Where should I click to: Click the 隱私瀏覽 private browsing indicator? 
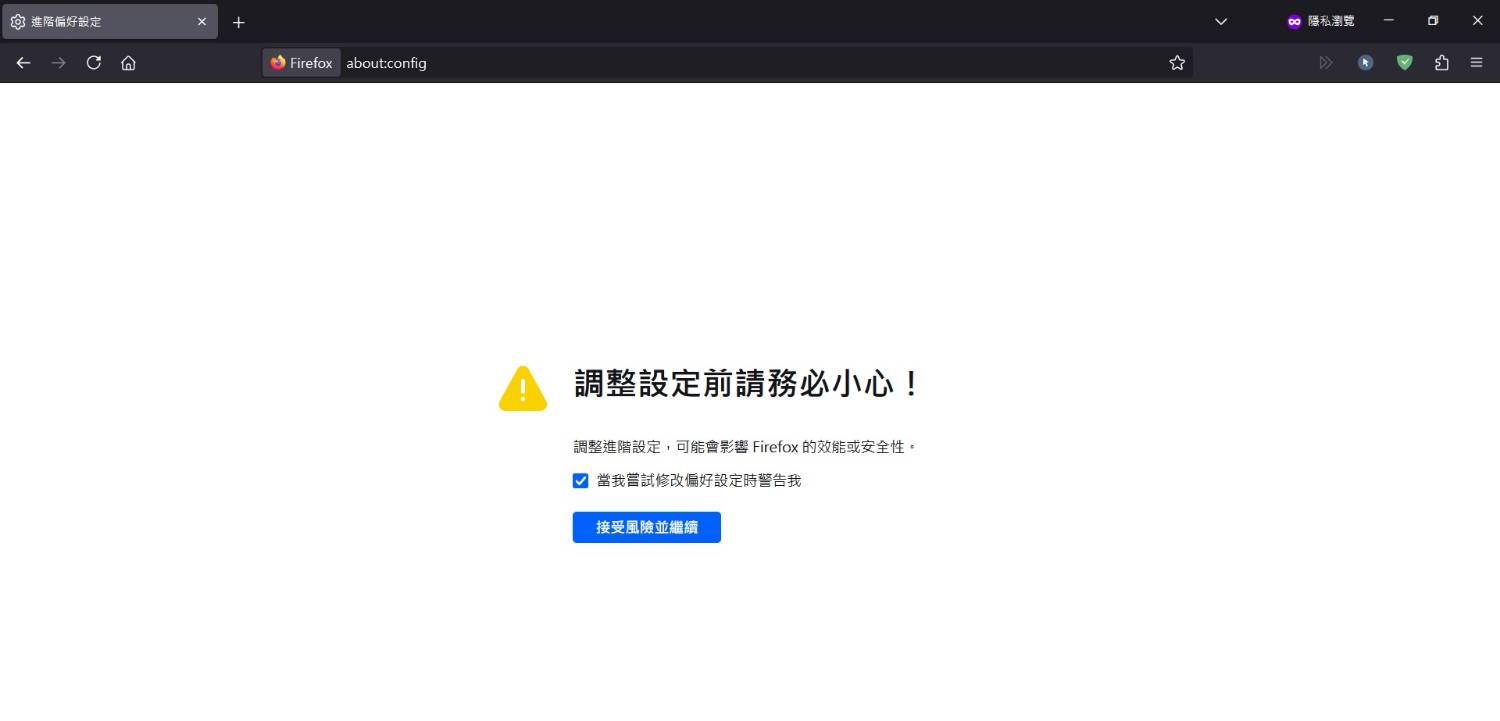pyautogui.click(x=1320, y=21)
